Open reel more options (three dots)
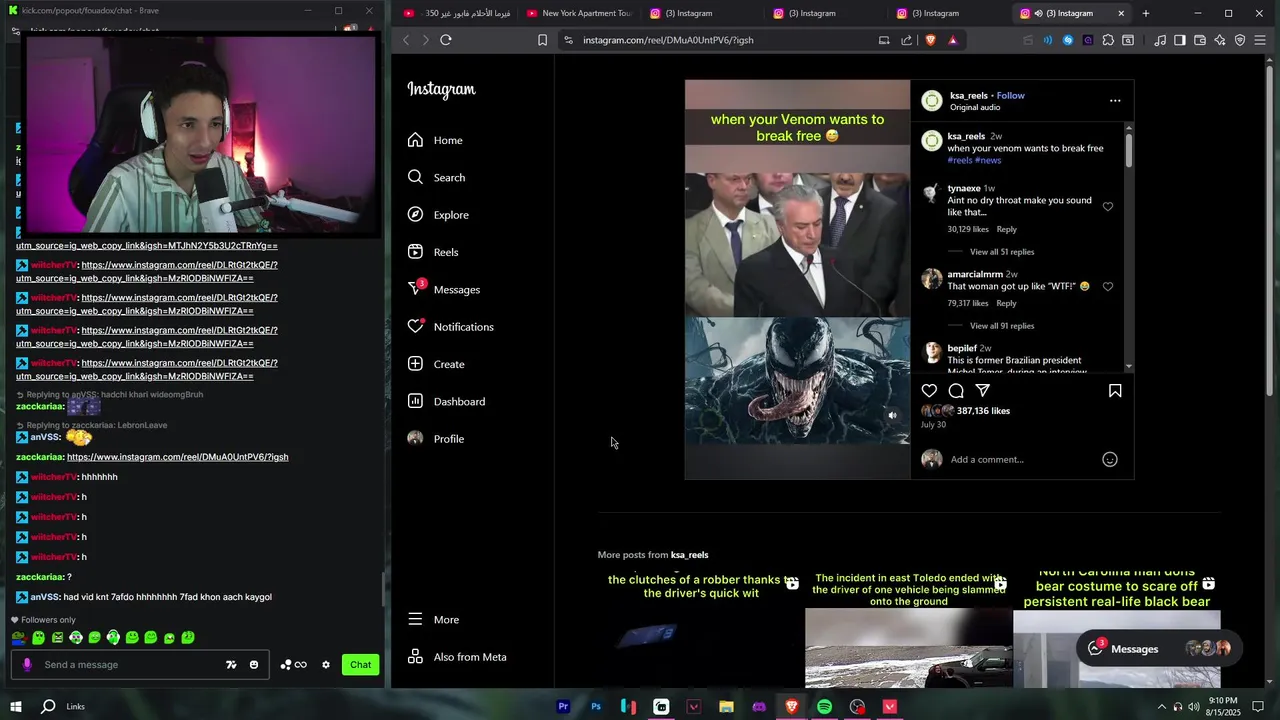Image resolution: width=1280 pixels, height=720 pixels. 1115,100
